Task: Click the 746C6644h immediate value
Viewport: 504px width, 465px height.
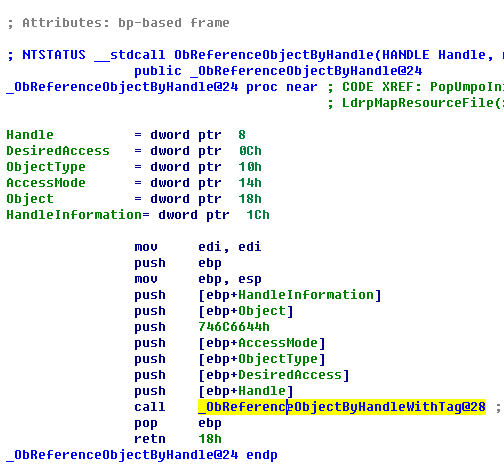Action: point(234,327)
